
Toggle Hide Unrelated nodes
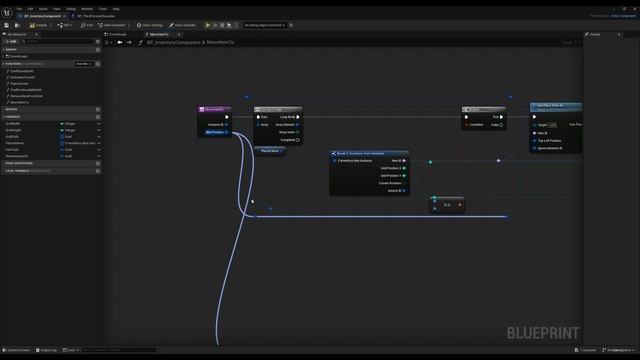pyautogui.click(x=112, y=25)
